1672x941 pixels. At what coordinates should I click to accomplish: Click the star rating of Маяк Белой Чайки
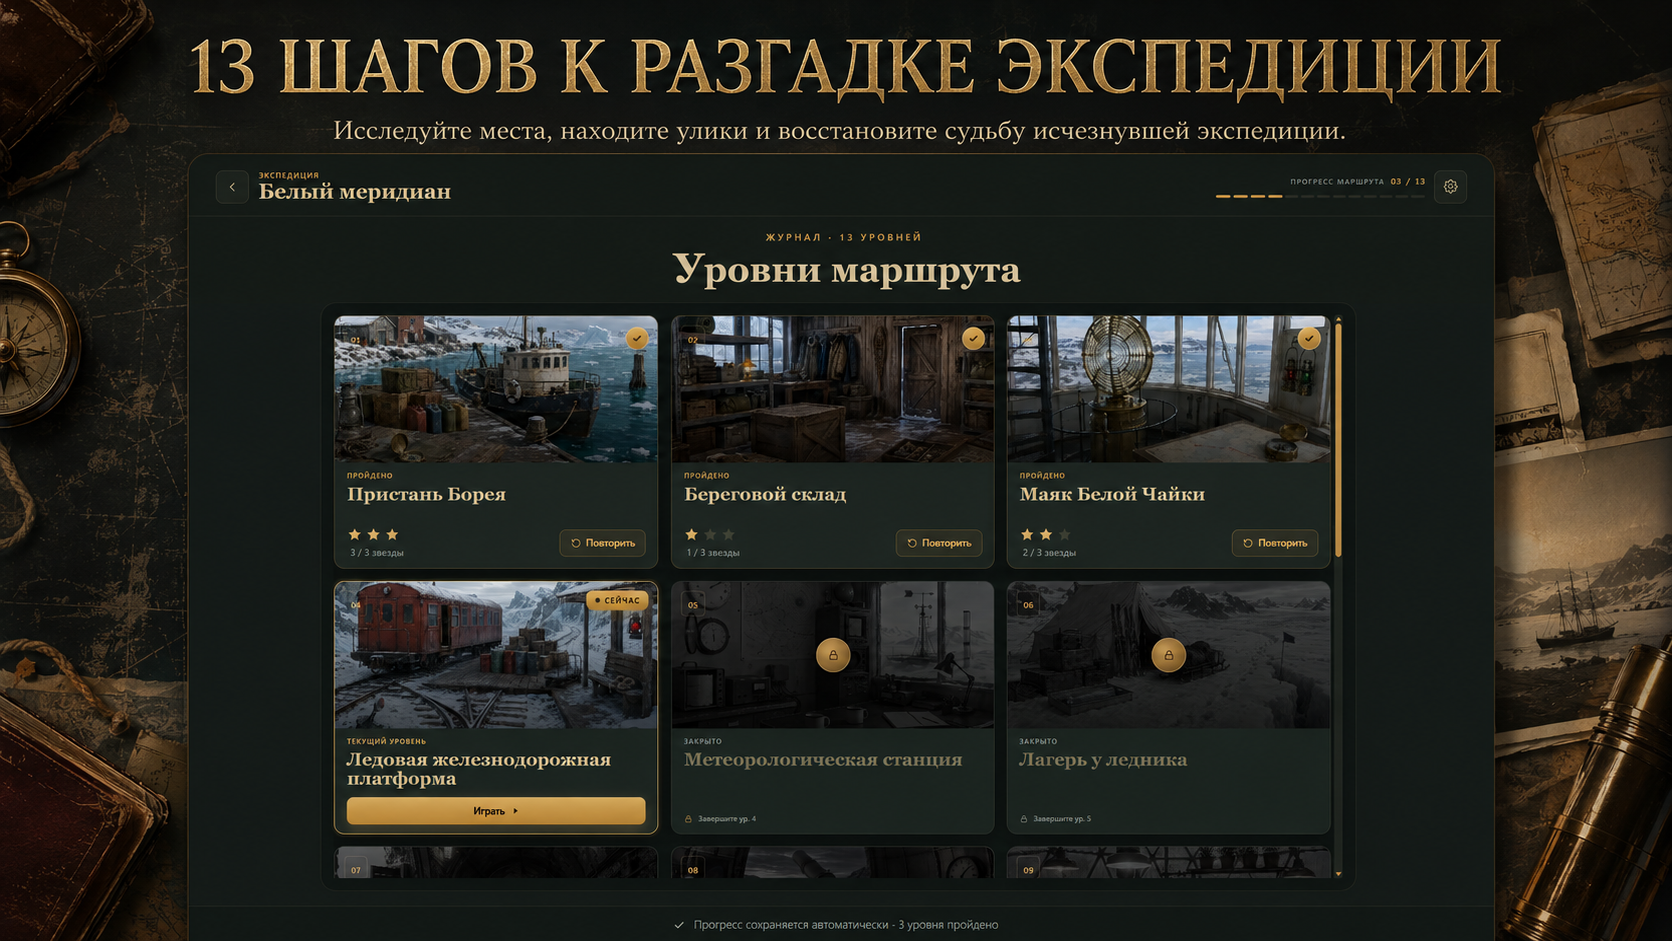(1046, 534)
